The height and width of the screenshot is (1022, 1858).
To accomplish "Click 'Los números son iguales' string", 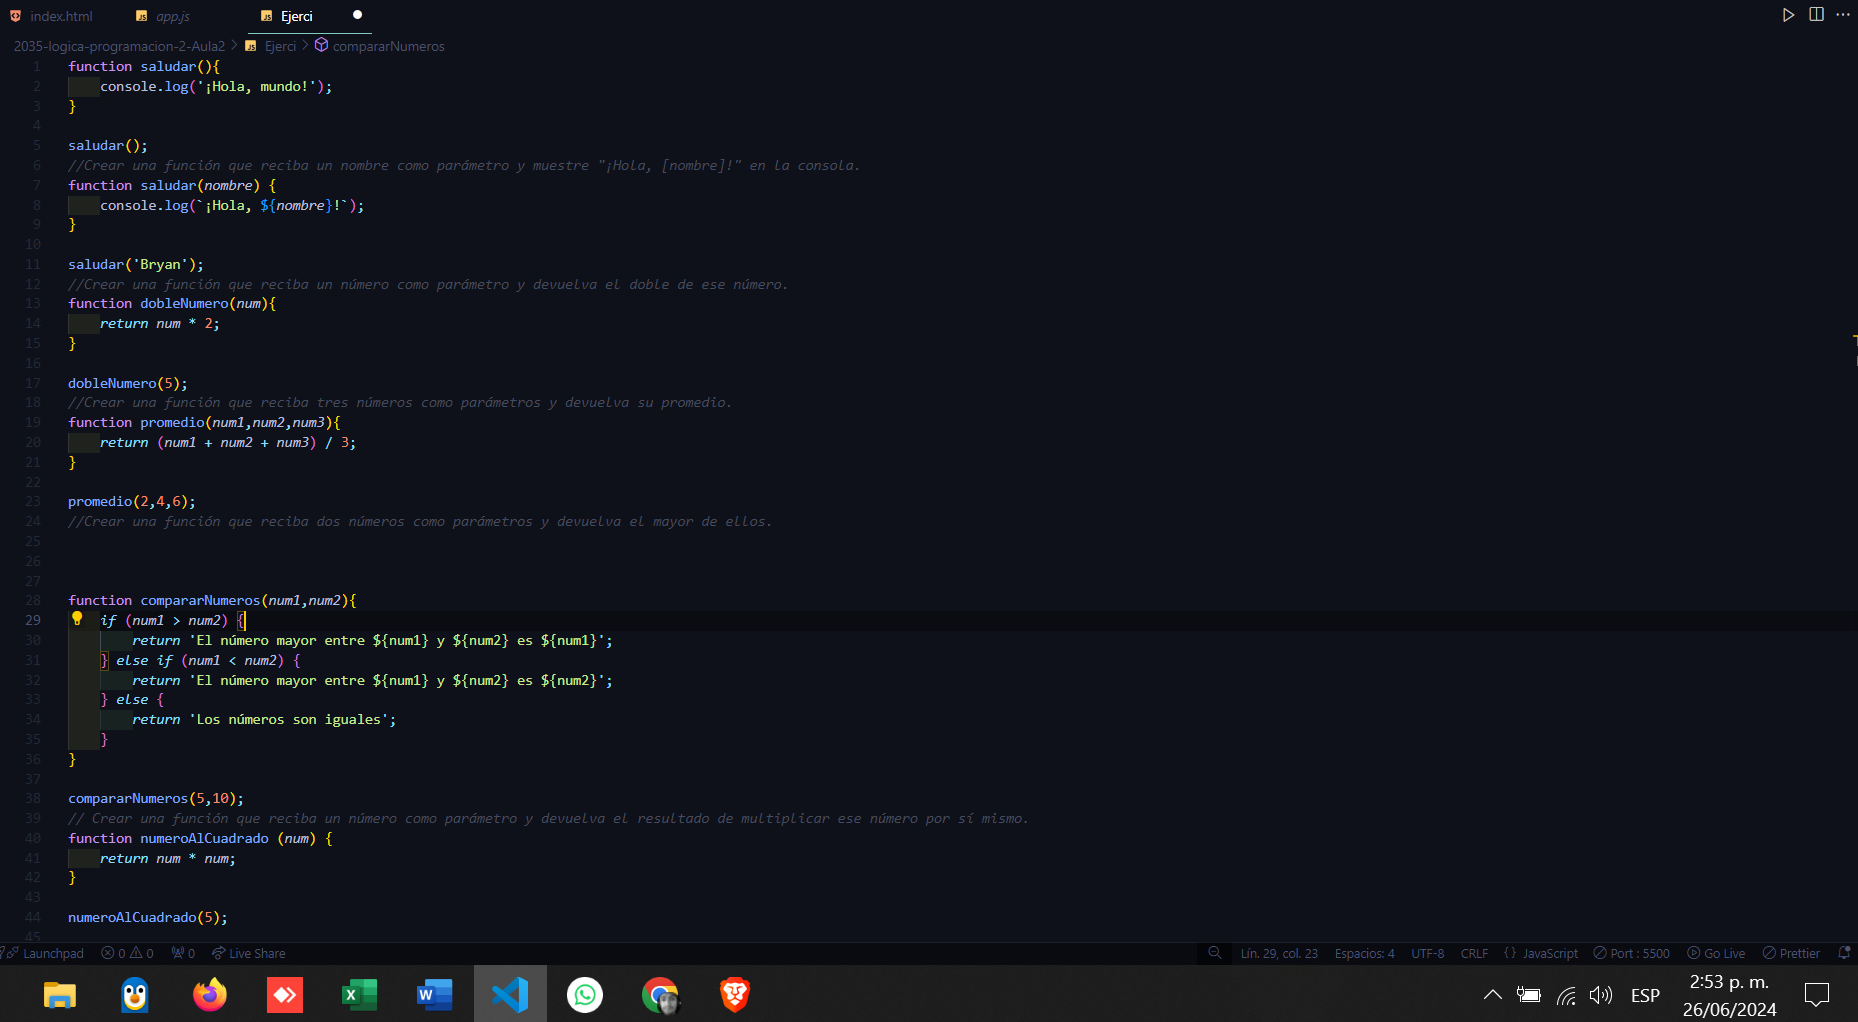I will click(289, 719).
